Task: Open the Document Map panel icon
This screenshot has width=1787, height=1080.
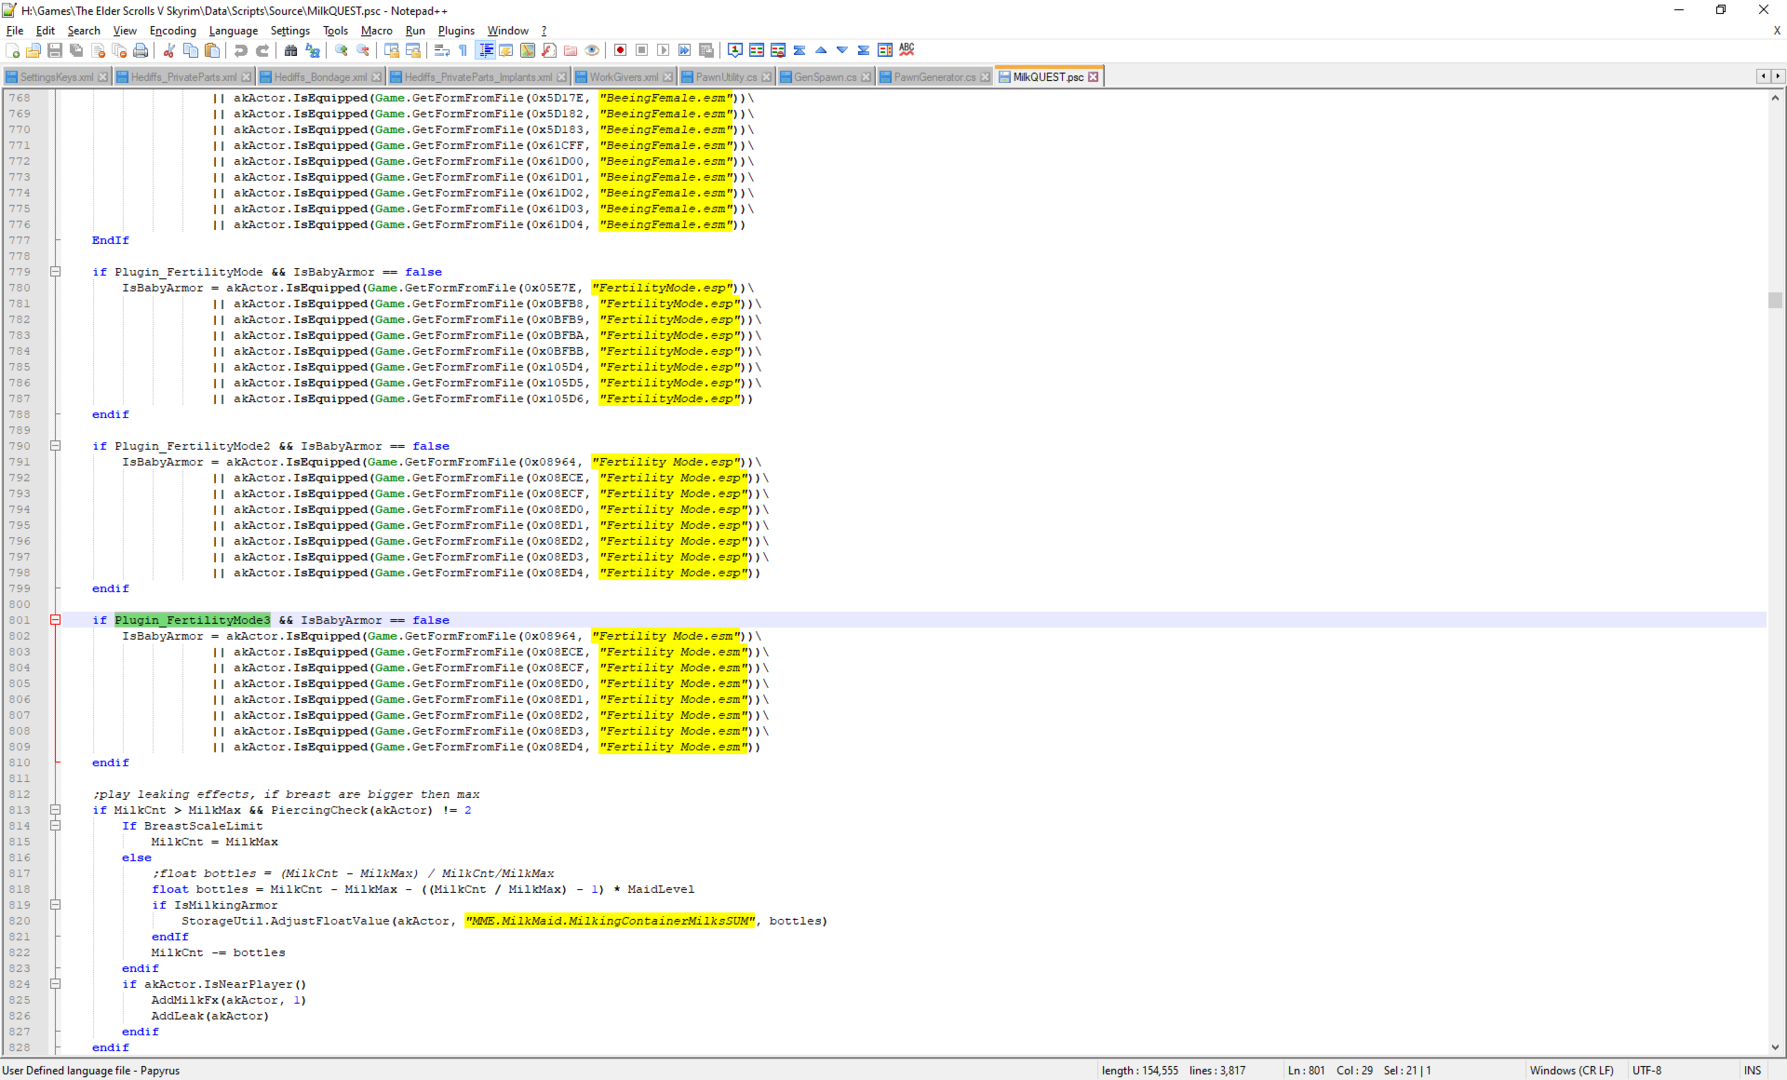Action: point(527,50)
